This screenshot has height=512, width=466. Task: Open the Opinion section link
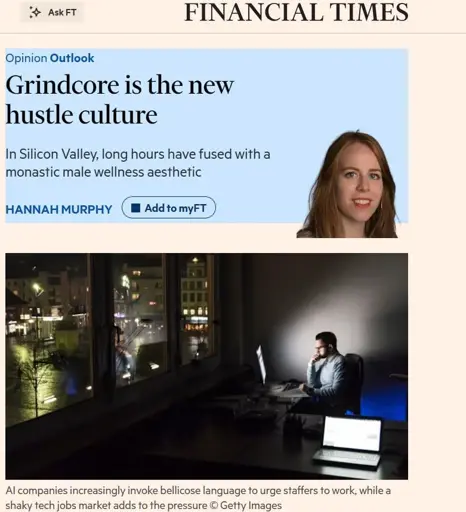pos(26,58)
